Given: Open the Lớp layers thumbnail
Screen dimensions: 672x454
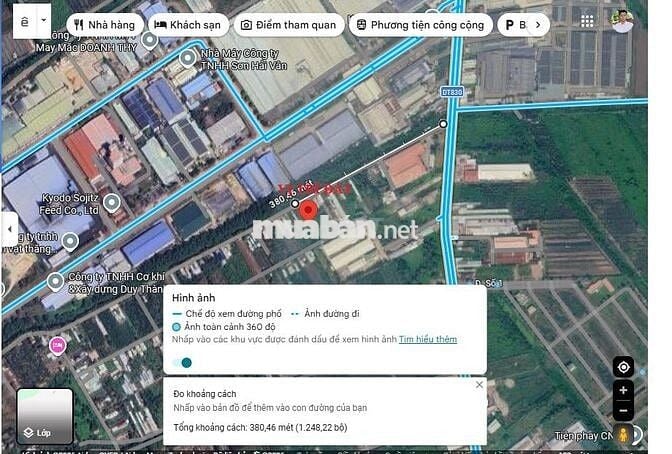Looking at the screenshot, I should pos(45,416).
